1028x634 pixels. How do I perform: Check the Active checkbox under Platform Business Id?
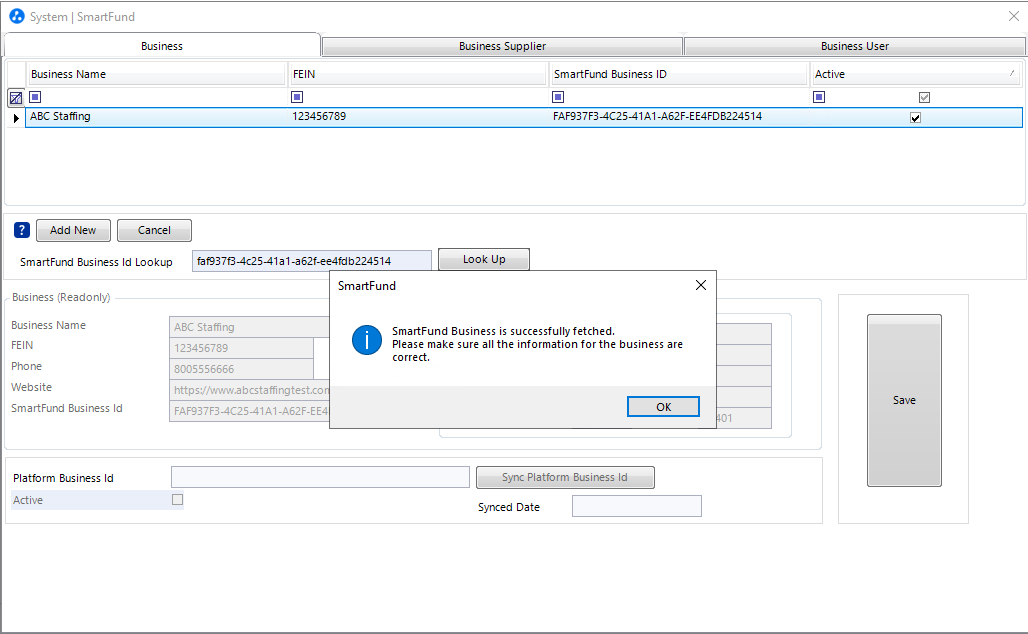[177, 500]
